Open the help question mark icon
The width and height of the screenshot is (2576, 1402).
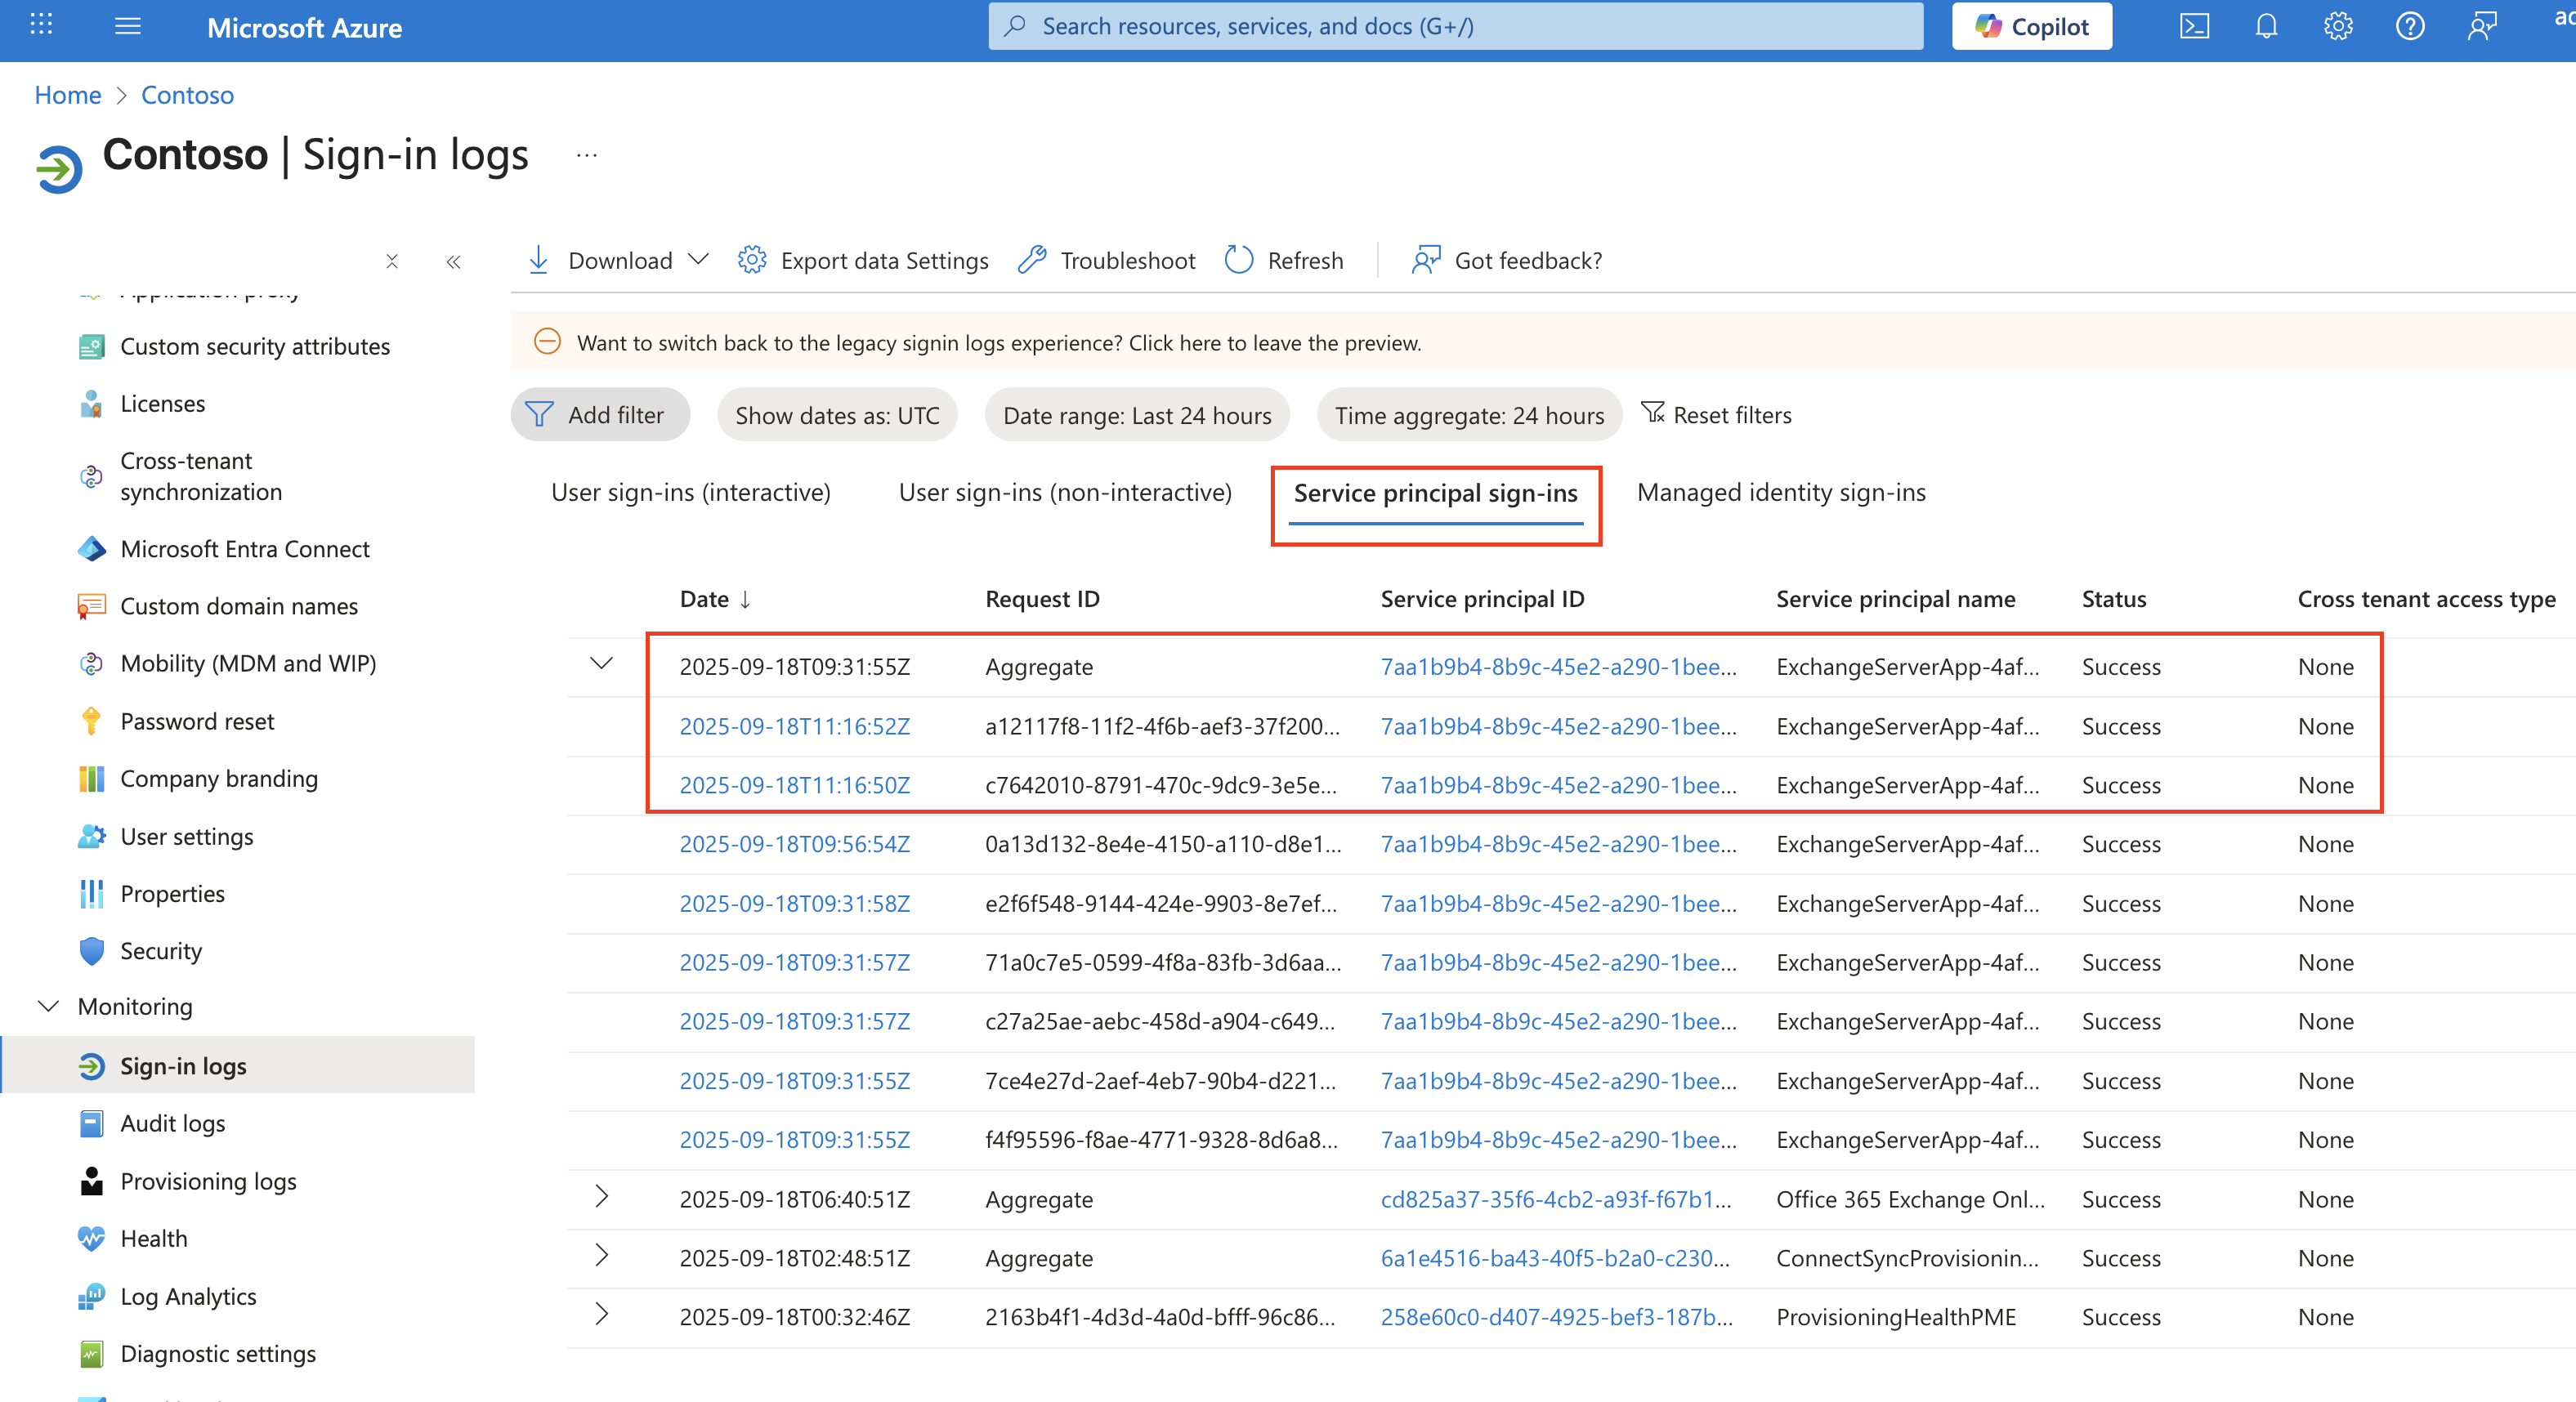click(x=2410, y=27)
